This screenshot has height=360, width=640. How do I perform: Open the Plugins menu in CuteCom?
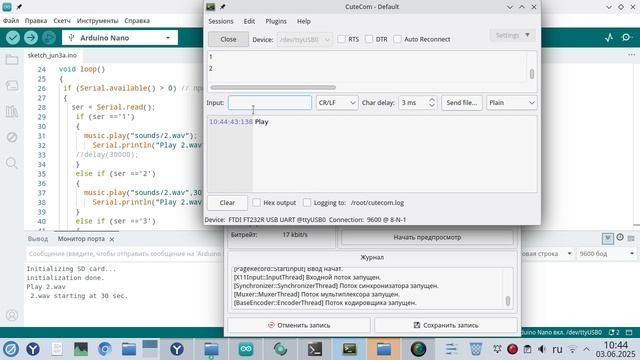click(276, 21)
